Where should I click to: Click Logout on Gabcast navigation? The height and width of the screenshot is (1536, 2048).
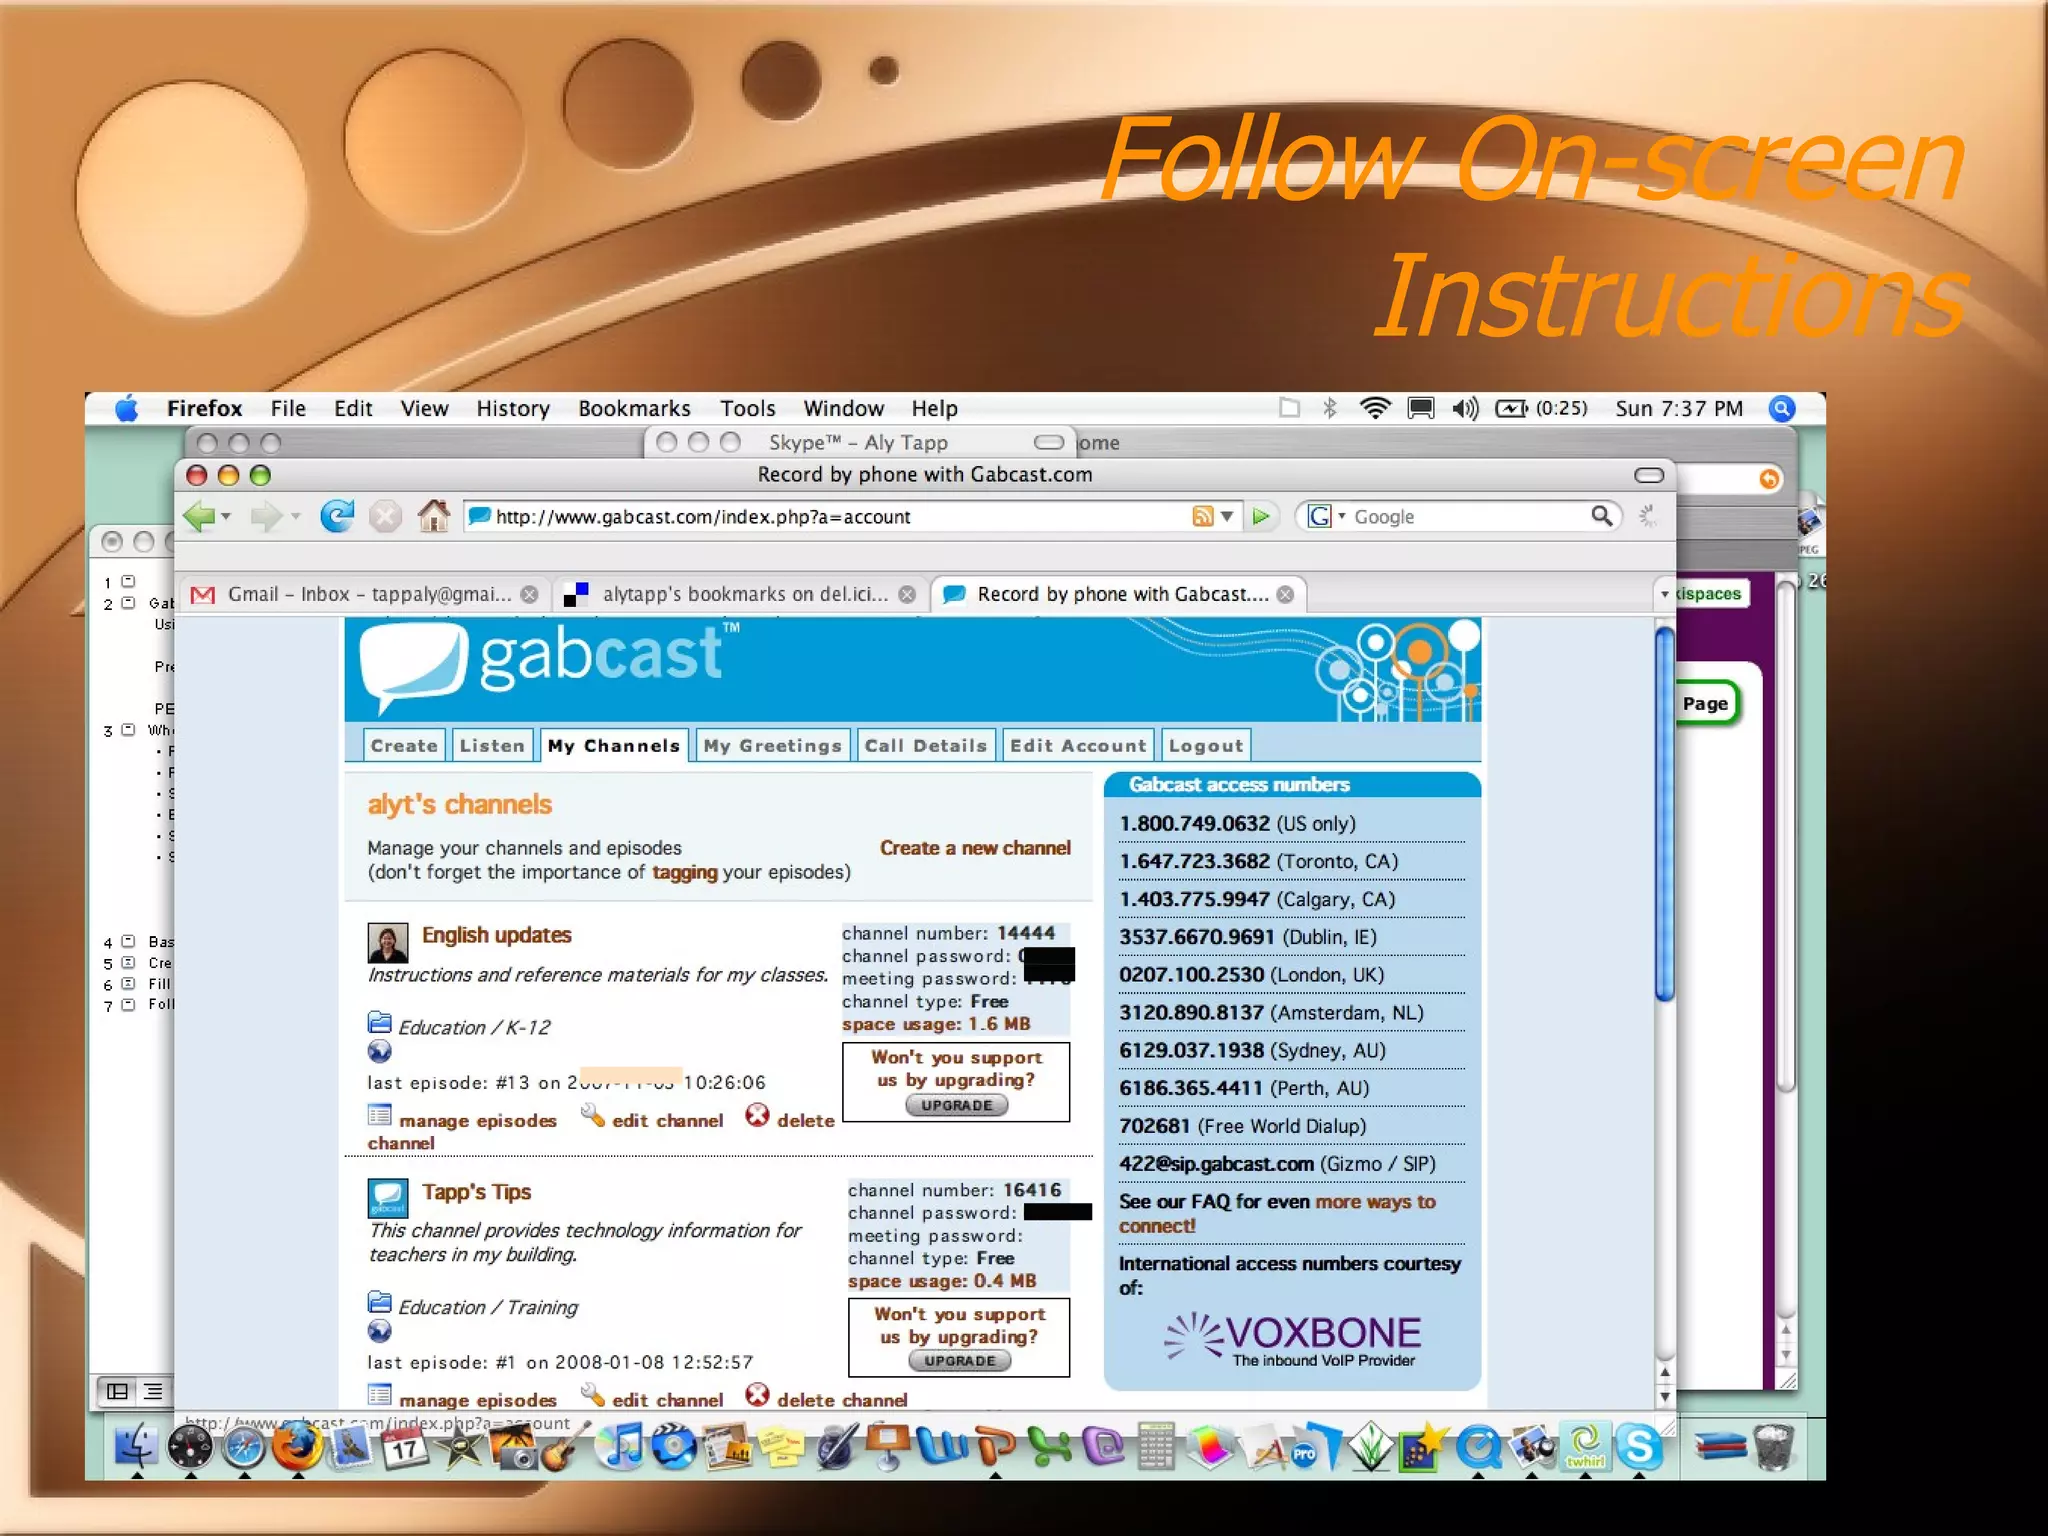point(1205,745)
